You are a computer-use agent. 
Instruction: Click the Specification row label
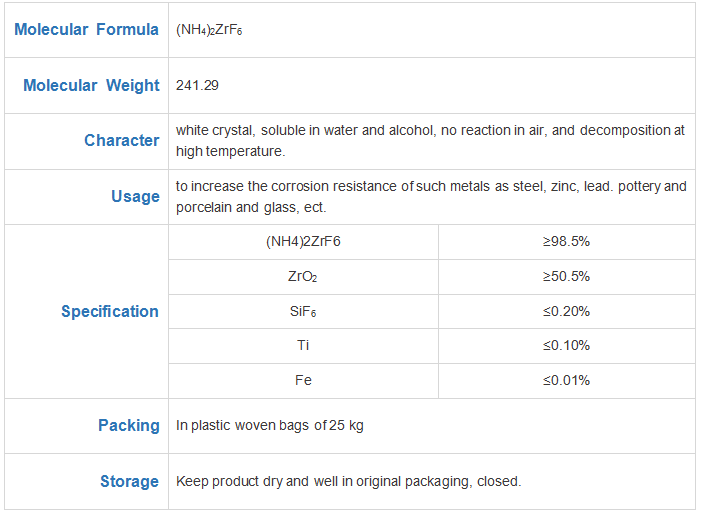110,311
